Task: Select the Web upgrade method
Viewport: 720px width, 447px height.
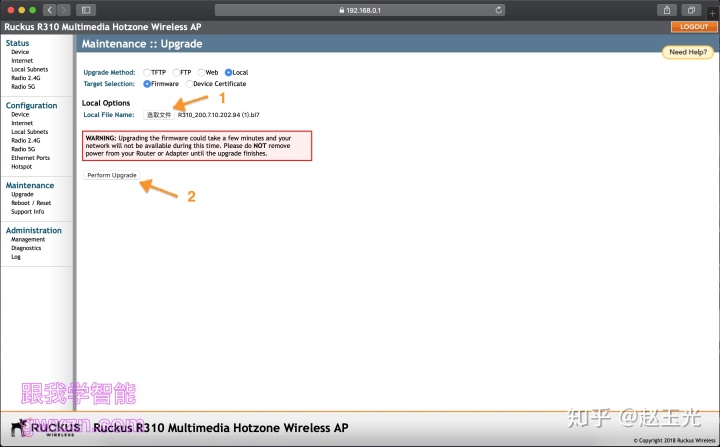Action: point(201,72)
